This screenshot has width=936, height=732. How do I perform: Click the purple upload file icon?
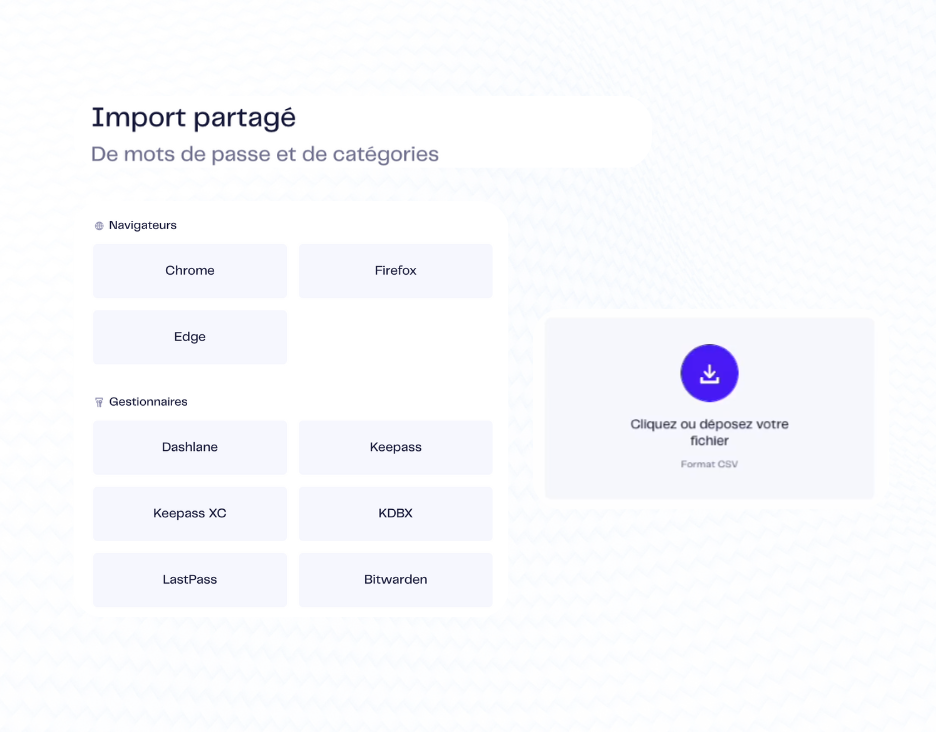709,374
